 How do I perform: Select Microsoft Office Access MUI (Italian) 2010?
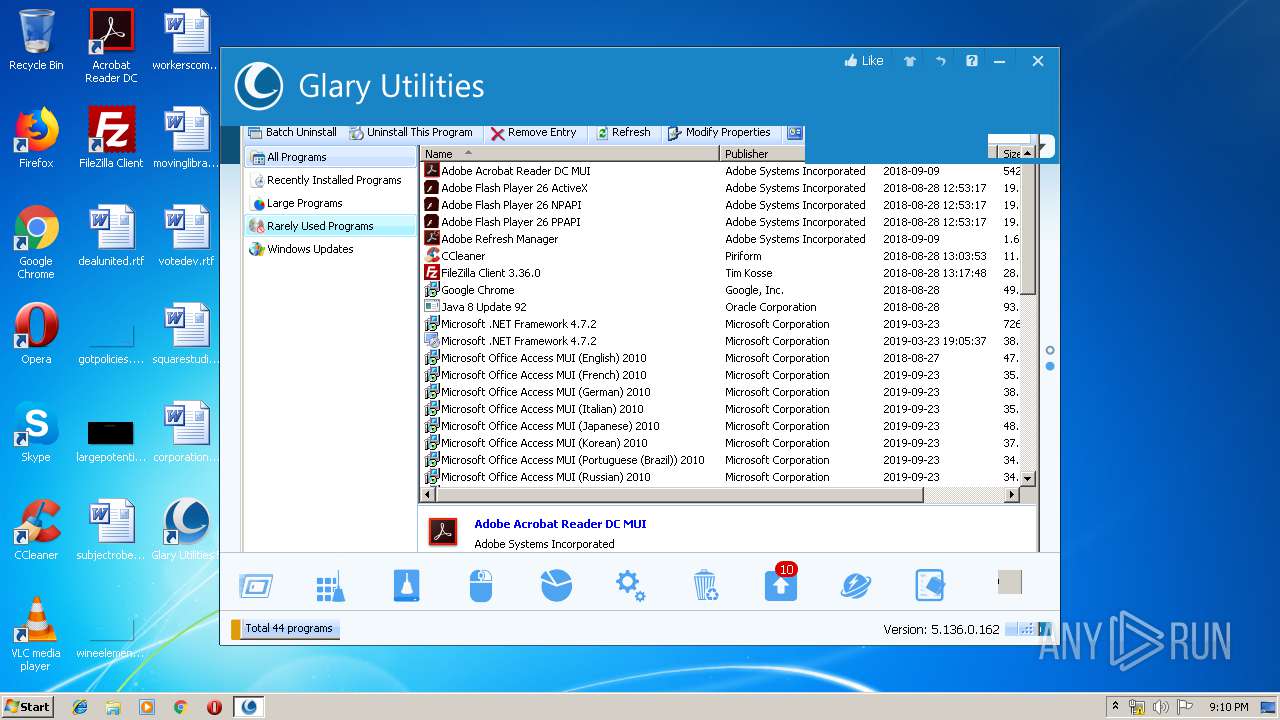tap(721, 409)
